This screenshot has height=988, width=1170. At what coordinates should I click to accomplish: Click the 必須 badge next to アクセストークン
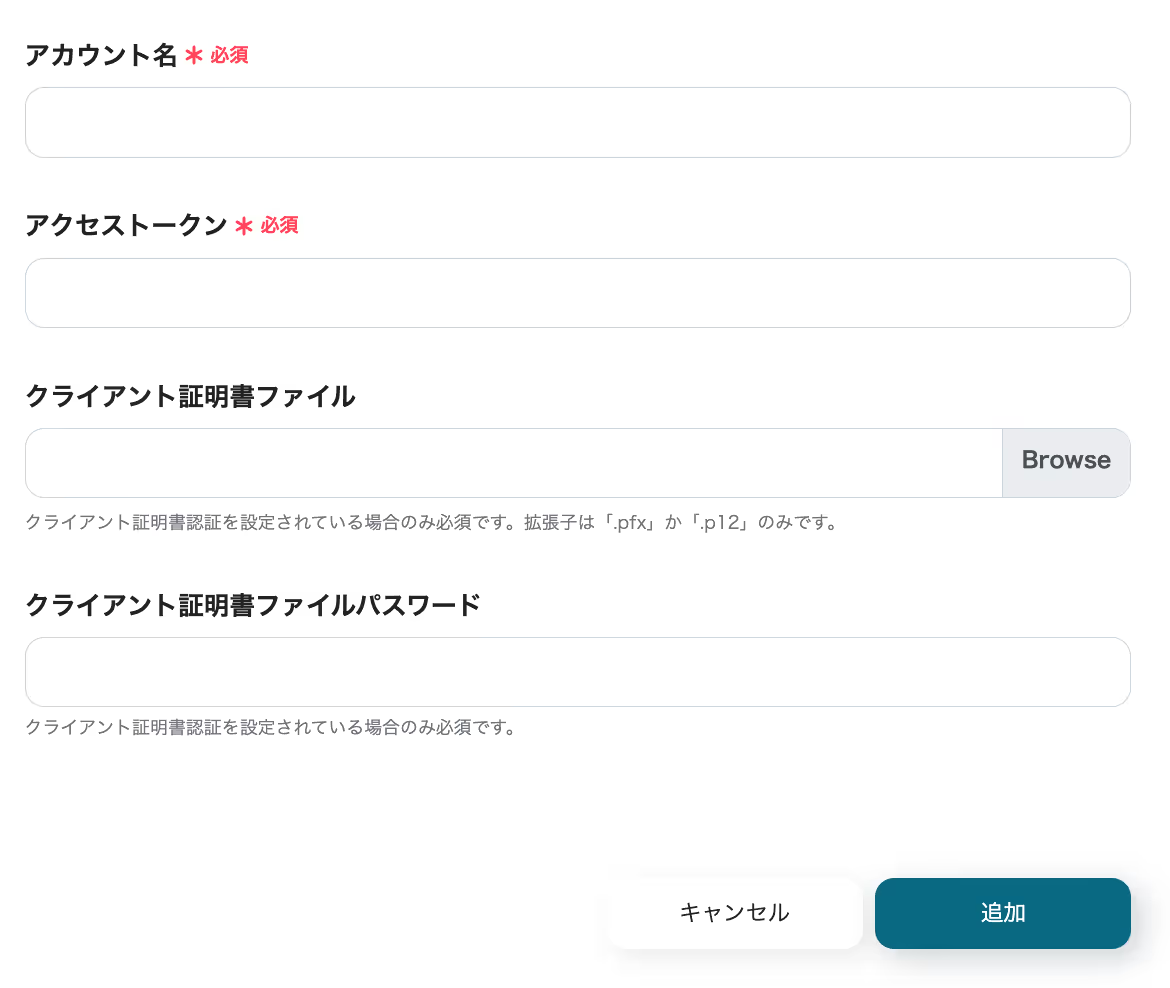point(279,226)
